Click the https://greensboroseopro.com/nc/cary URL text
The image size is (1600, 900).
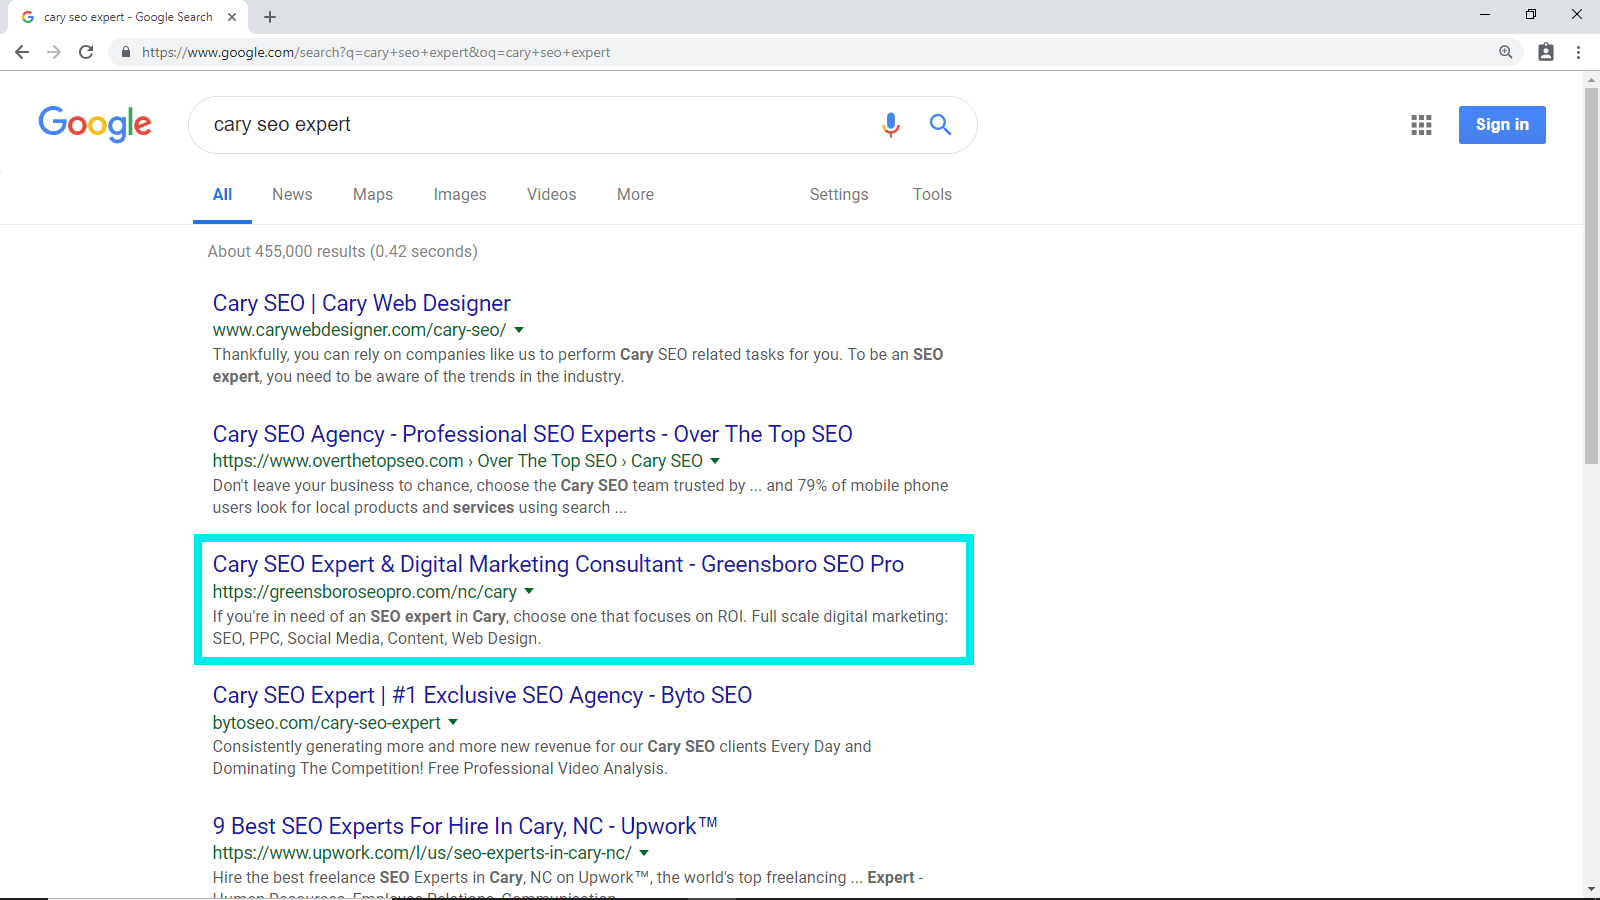364,592
